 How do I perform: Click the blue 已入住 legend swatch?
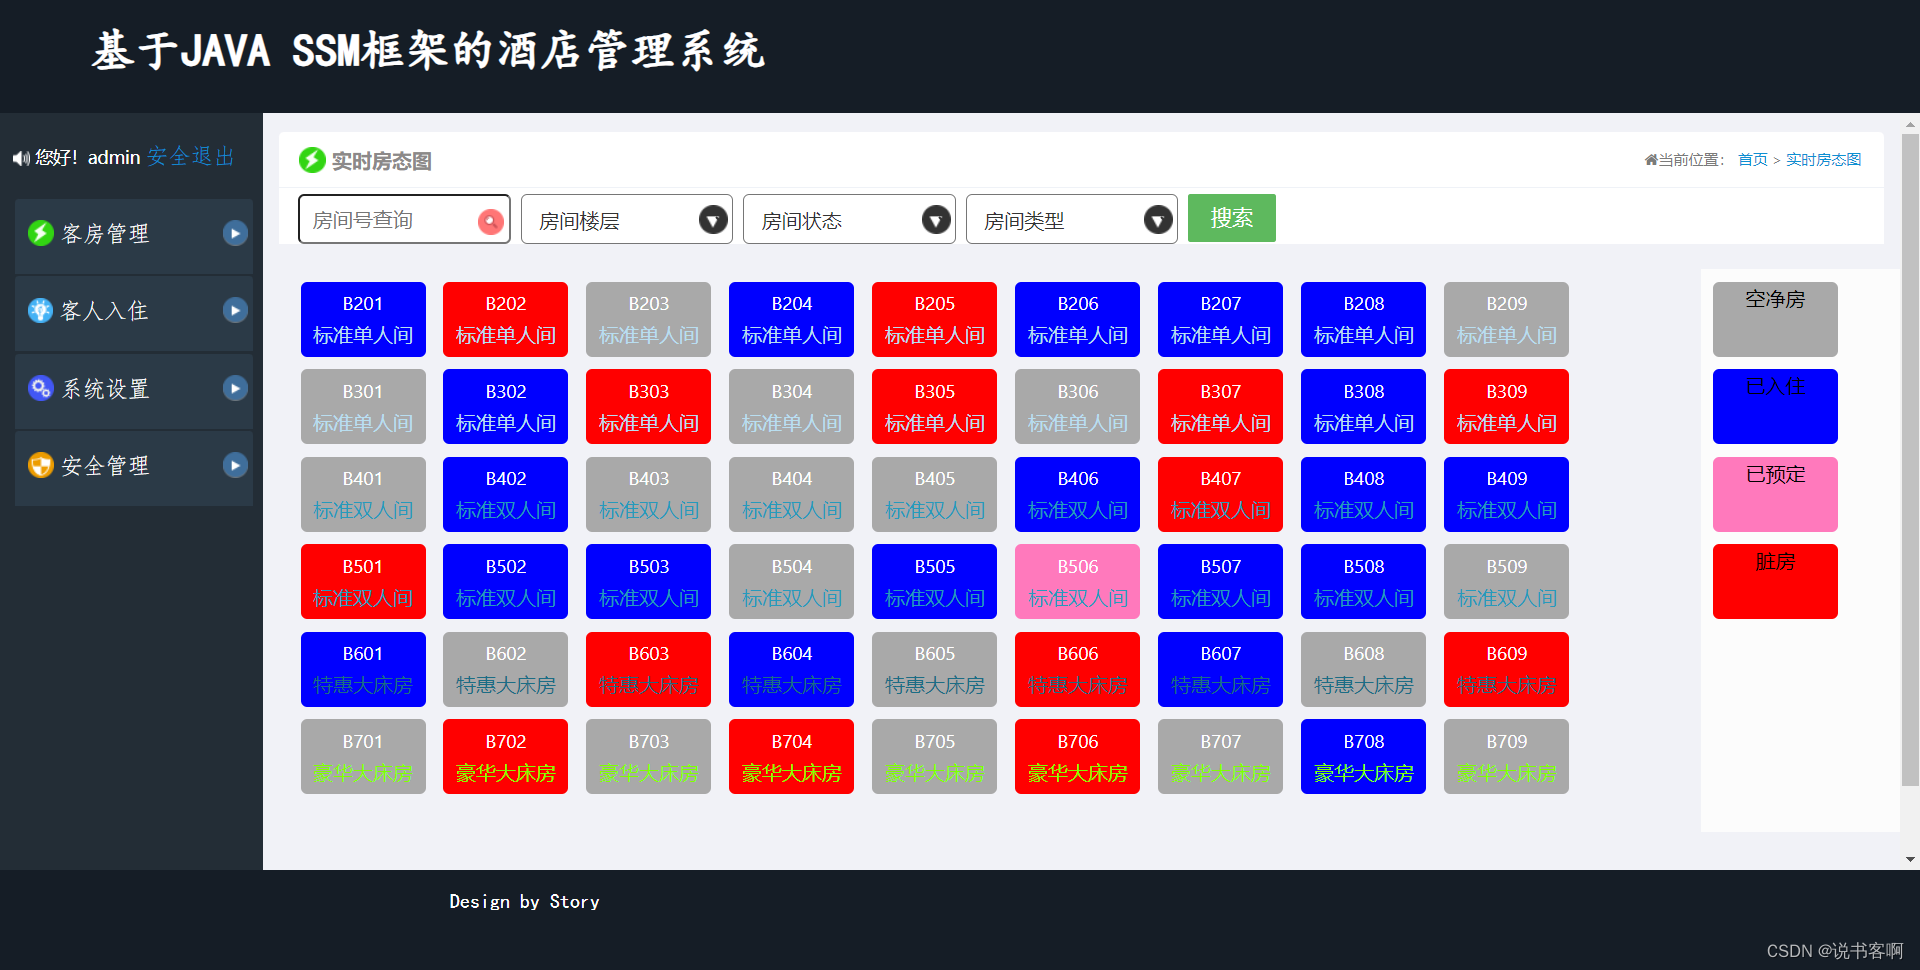pyautogui.click(x=1775, y=406)
